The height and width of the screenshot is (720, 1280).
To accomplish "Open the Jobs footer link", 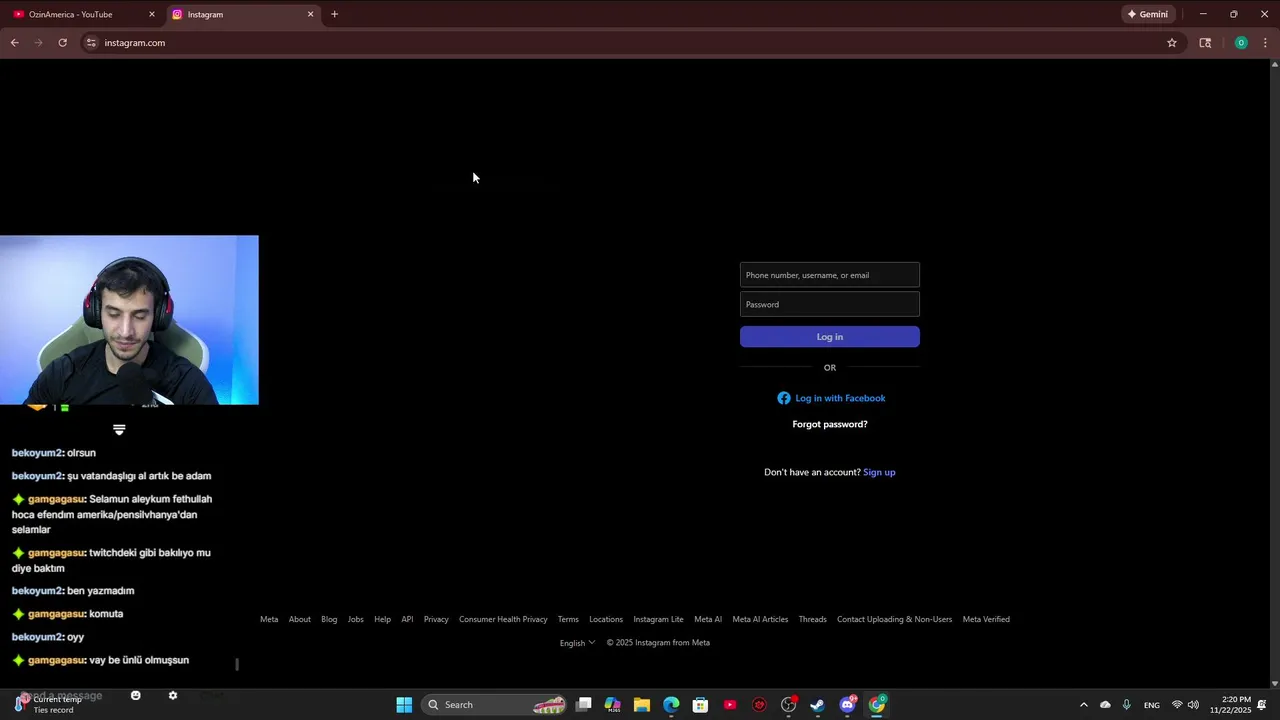I will coord(356,619).
